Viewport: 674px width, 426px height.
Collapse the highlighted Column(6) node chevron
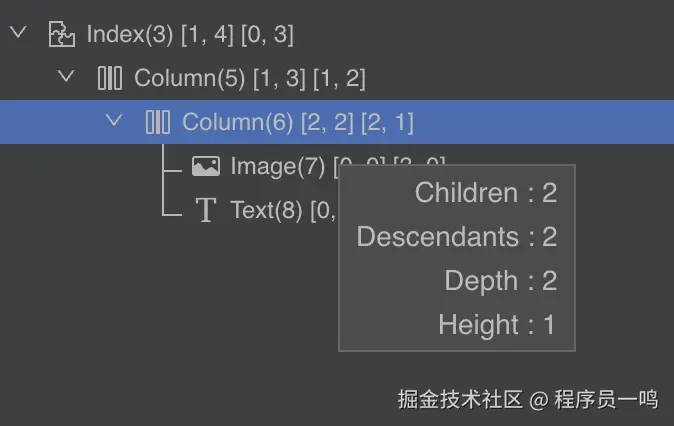[x=114, y=121]
